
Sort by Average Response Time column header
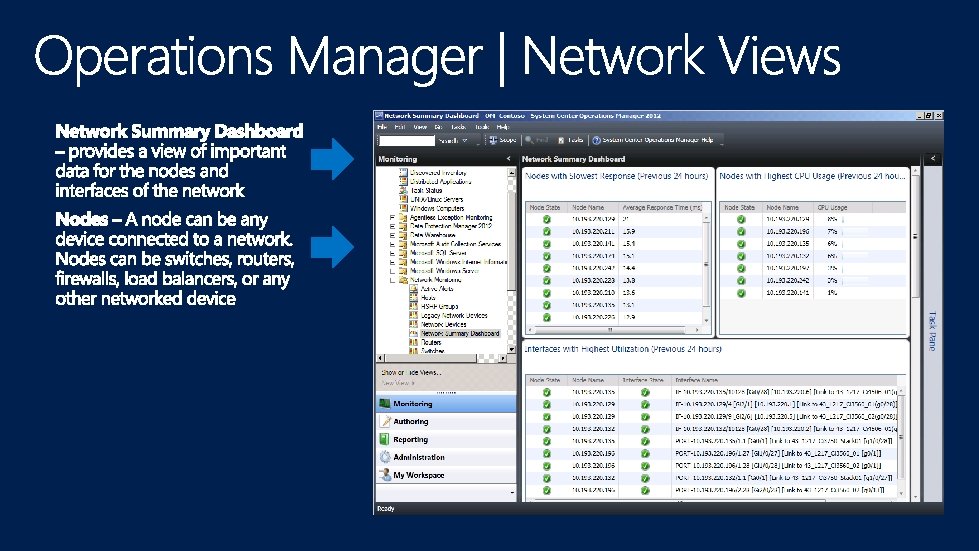[x=662, y=207]
